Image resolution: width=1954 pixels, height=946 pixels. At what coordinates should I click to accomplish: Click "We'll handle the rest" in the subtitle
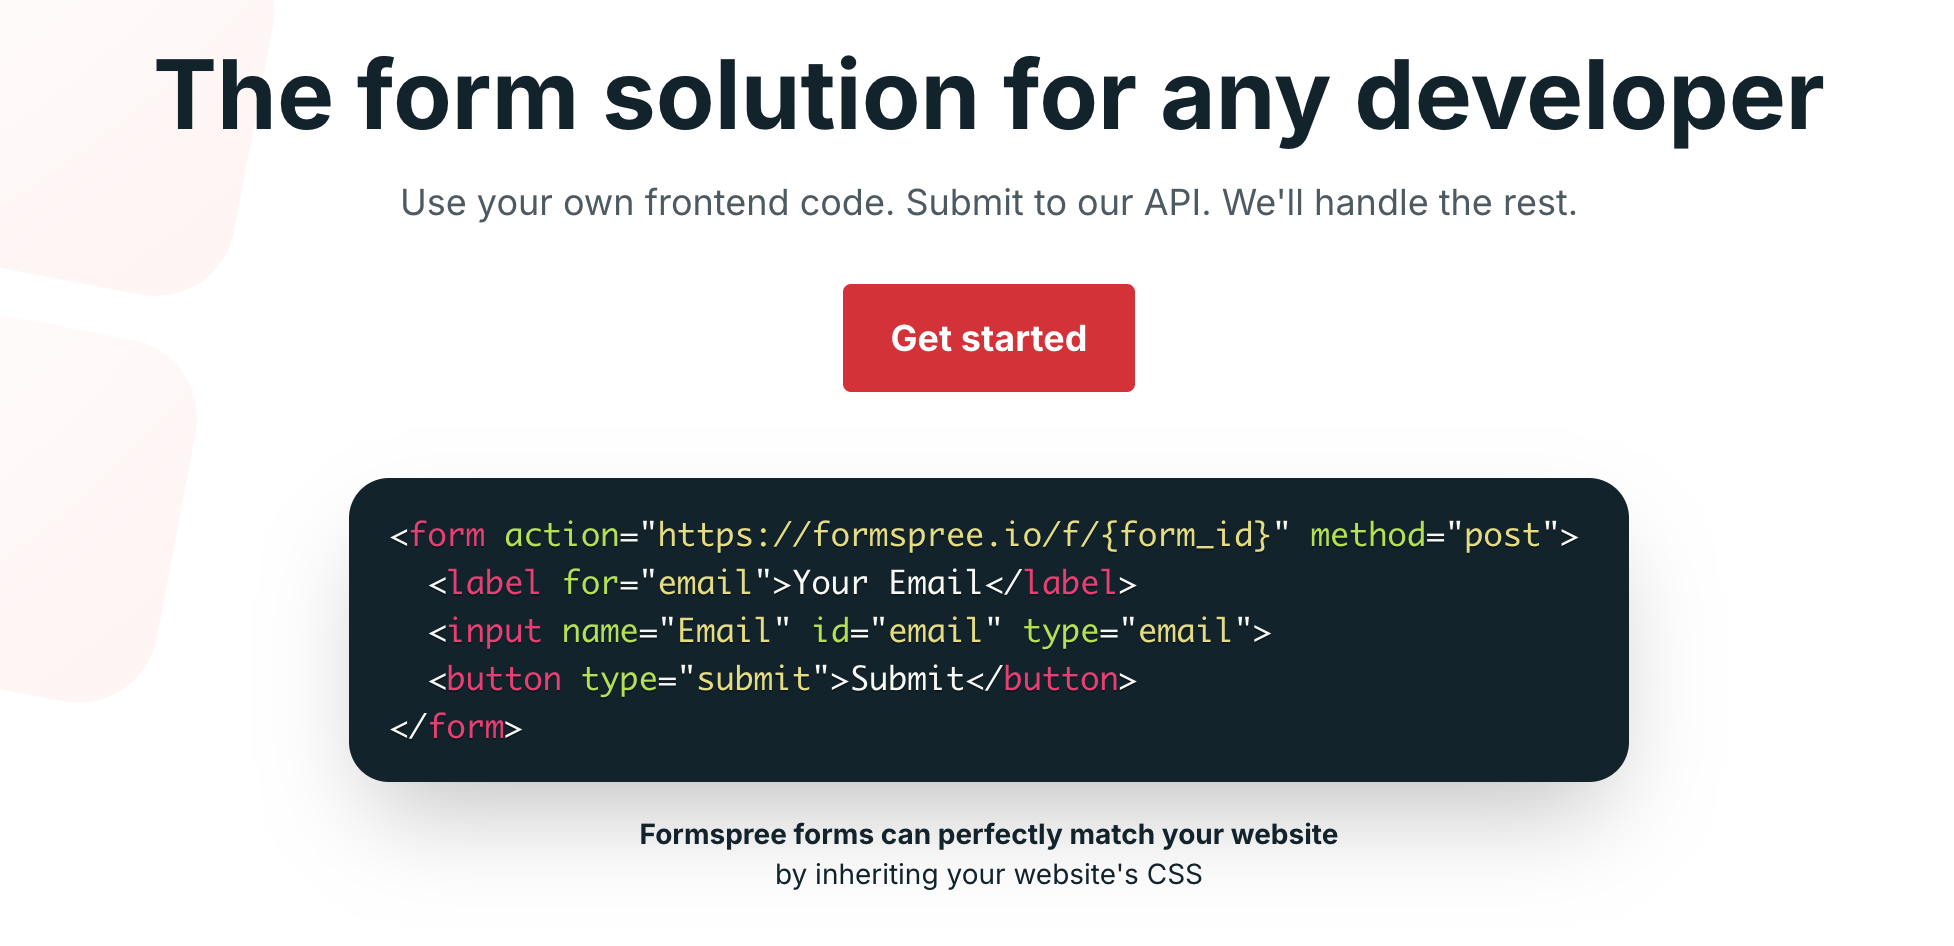coord(1399,203)
